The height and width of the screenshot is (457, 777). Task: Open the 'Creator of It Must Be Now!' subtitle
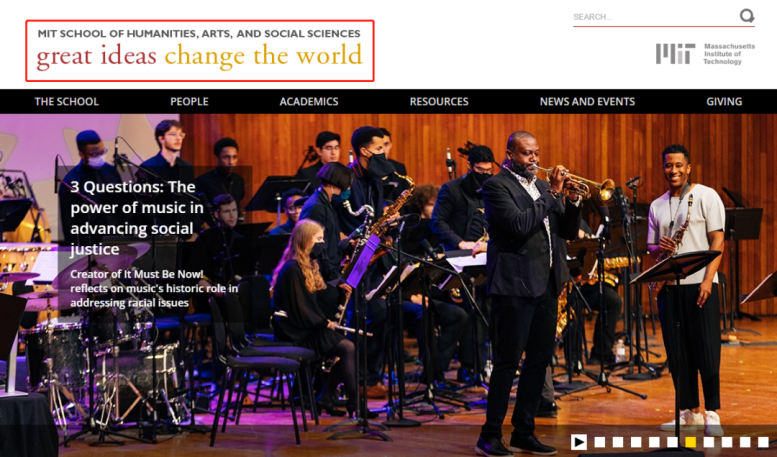point(154,288)
